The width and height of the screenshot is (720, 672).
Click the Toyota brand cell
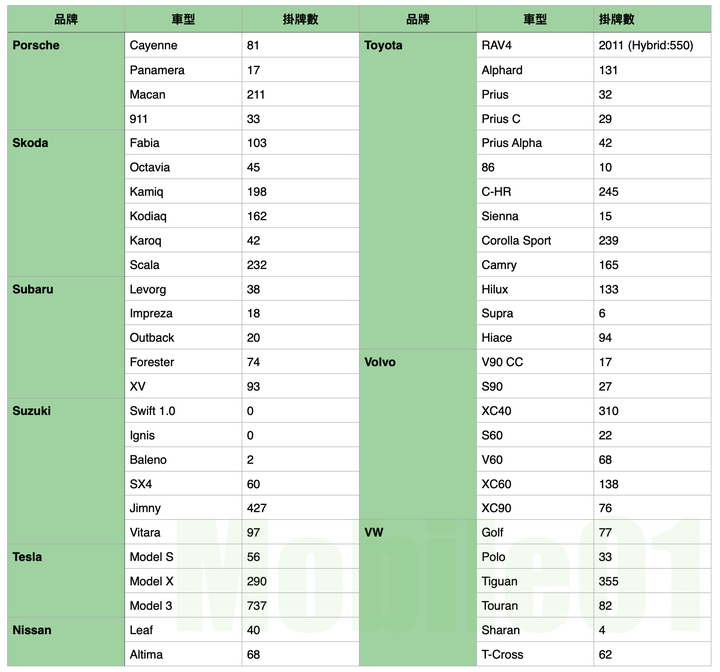(x=417, y=191)
